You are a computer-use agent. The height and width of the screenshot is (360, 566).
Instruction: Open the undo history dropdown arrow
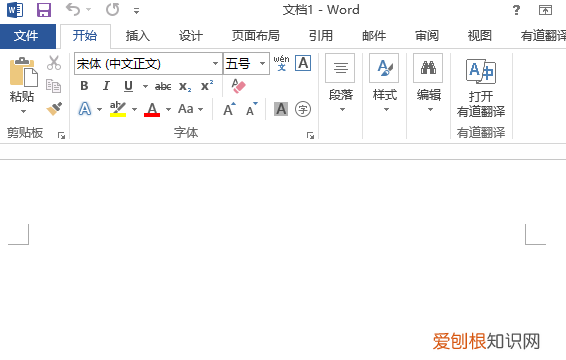pos(88,10)
